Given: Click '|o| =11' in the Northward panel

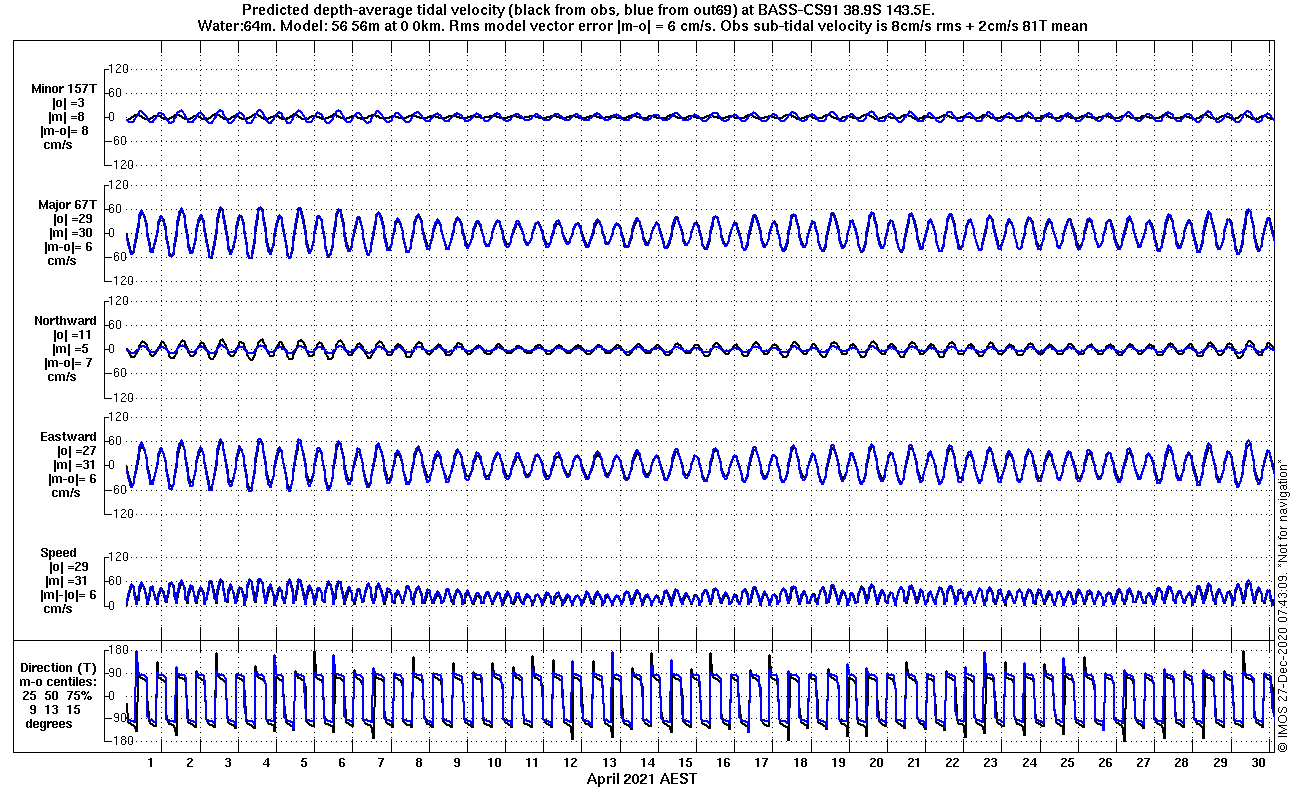Looking at the screenshot, I should (72, 335).
